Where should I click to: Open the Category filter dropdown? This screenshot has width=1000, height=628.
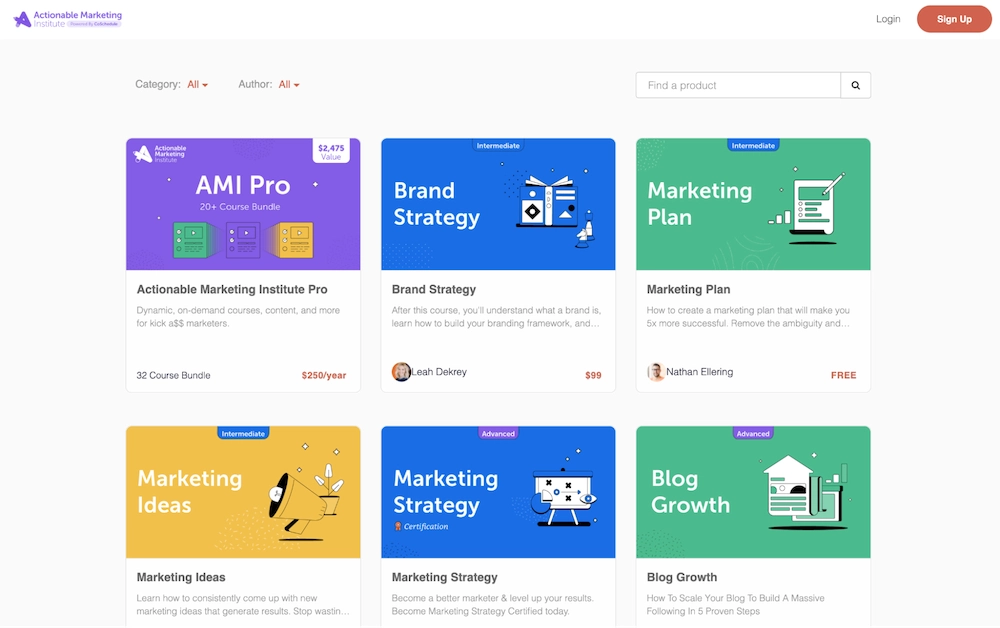click(x=197, y=85)
